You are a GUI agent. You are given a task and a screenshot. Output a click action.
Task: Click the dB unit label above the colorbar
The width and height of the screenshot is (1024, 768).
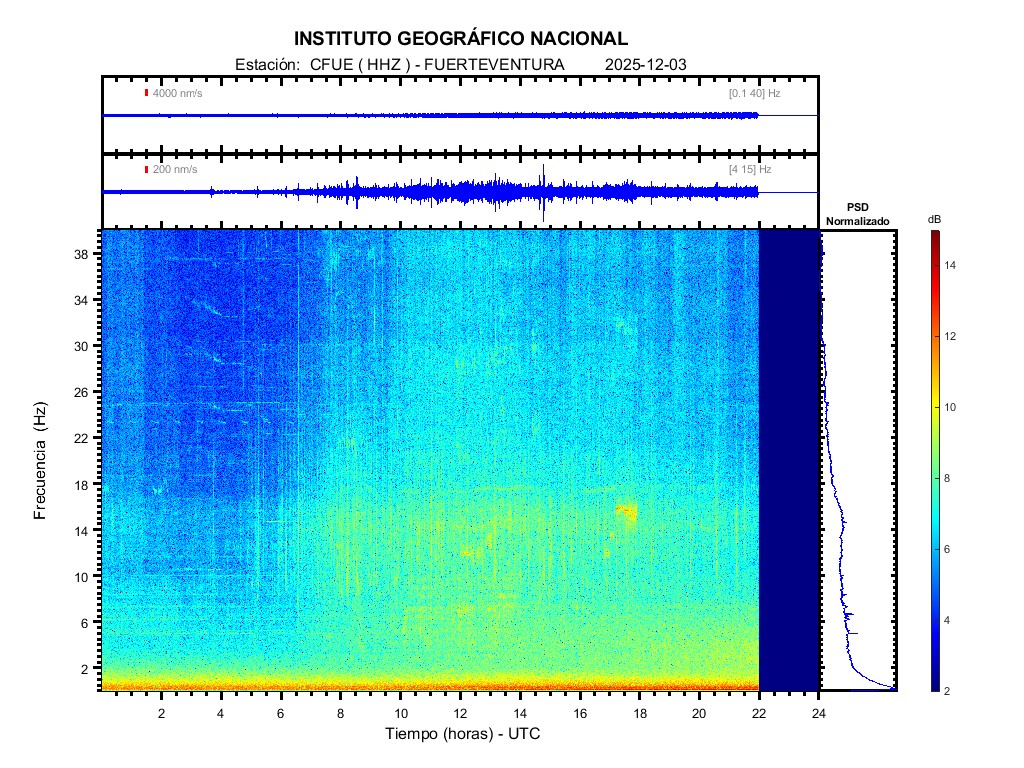coord(933,218)
